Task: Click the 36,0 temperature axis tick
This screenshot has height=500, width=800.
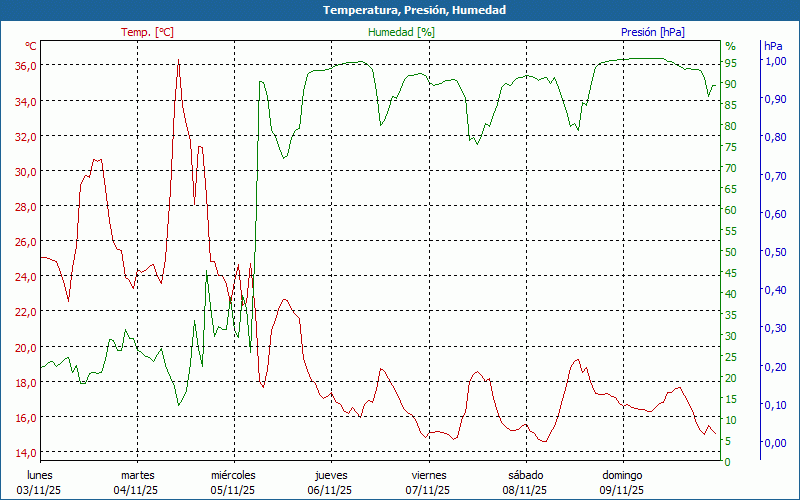Action: (x=25, y=65)
